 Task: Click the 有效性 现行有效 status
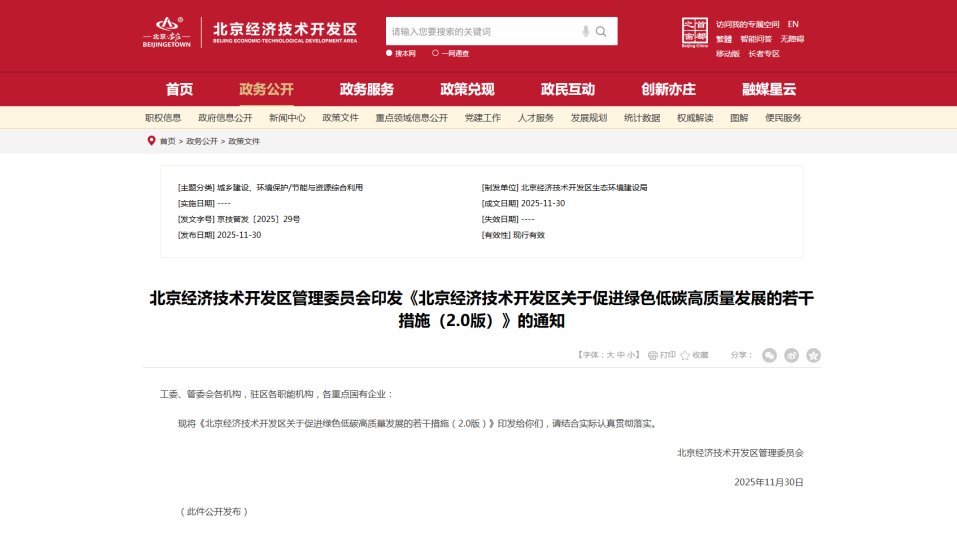coord(529,235)
